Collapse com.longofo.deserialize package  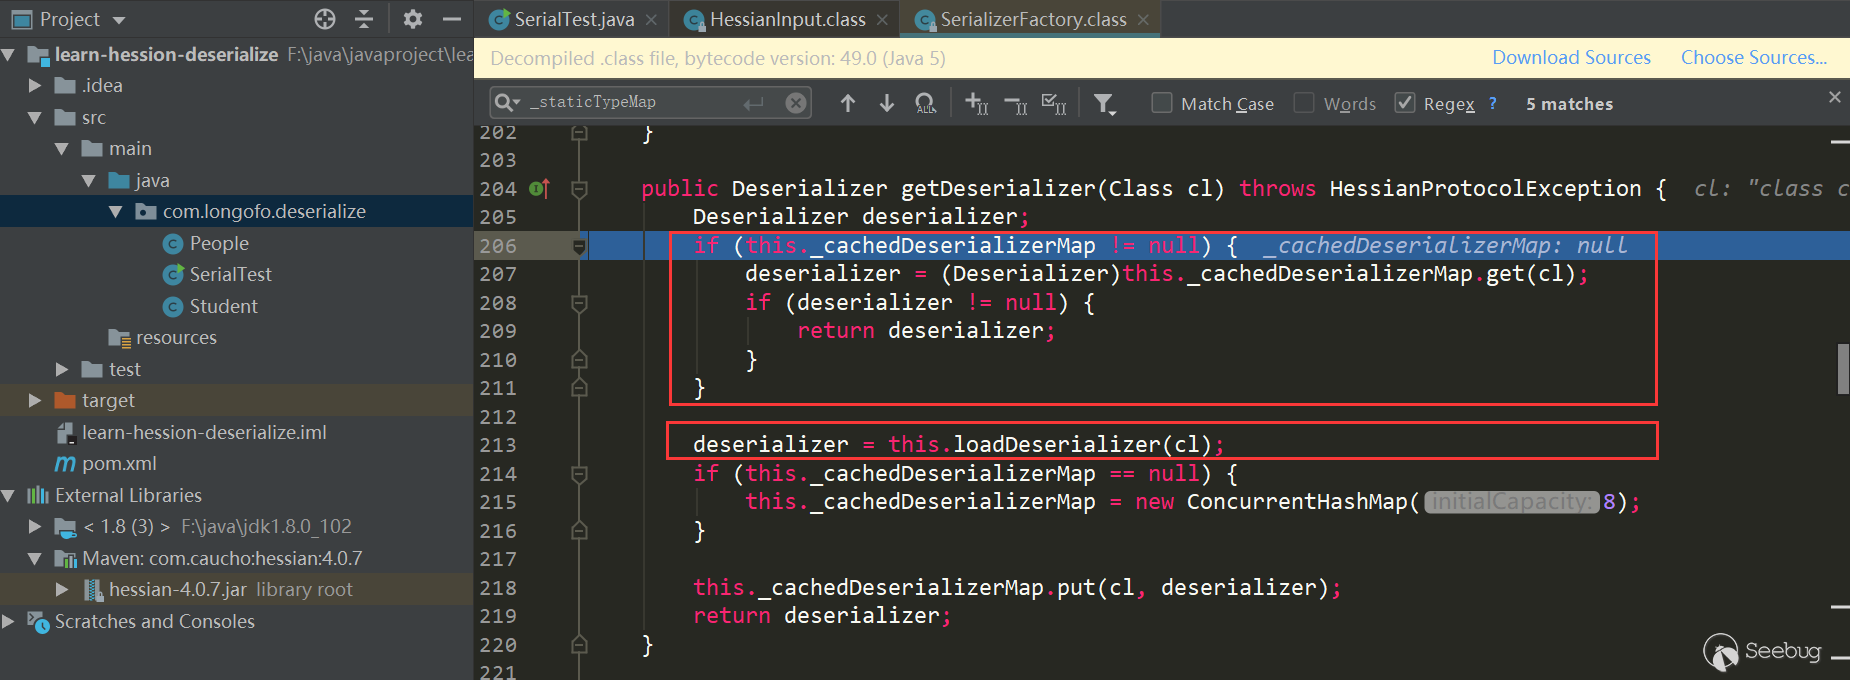[116, 211]
